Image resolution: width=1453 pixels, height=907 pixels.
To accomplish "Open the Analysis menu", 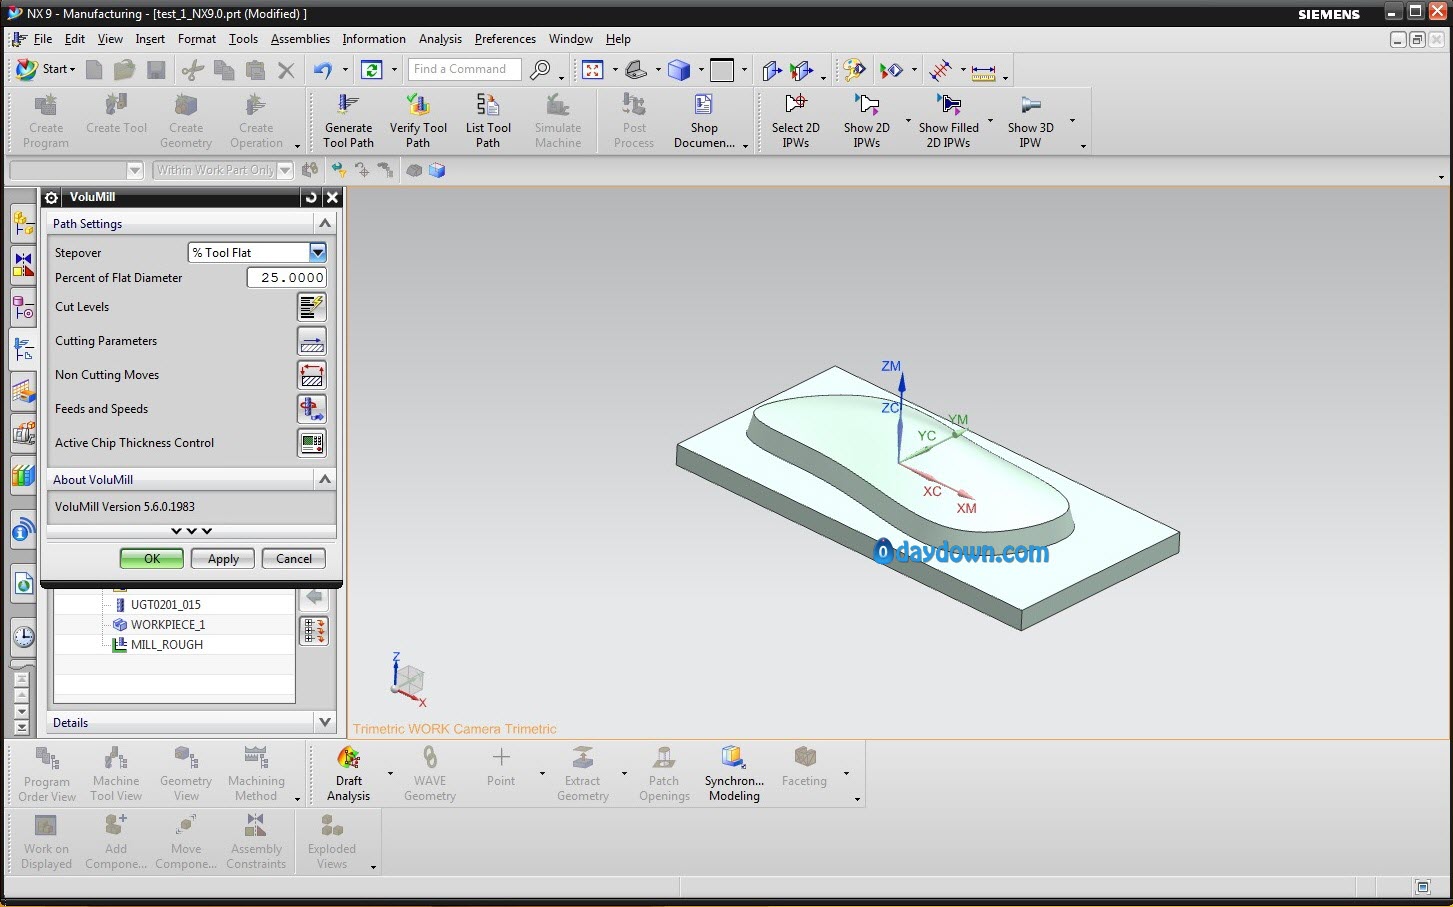I will [440, 39].
